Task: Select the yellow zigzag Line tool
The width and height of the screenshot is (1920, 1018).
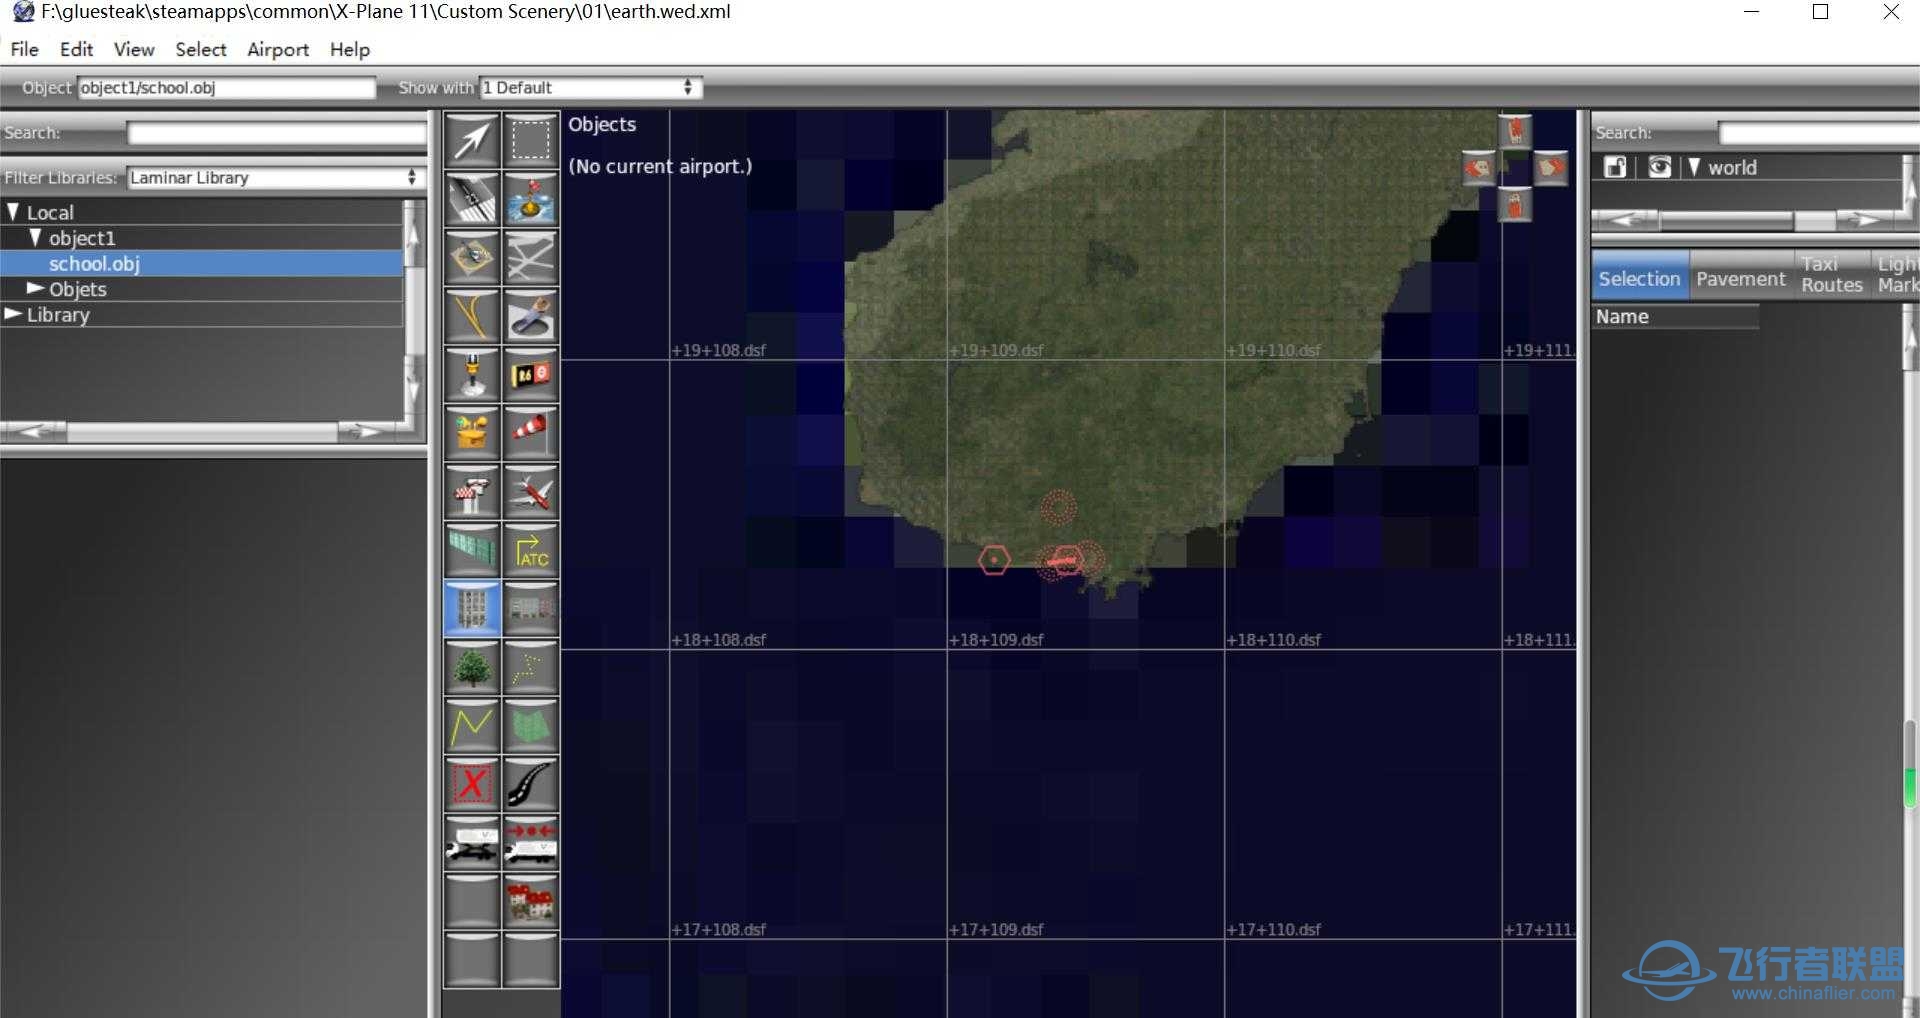Action: pyautogui.click(x=471, y=724)
